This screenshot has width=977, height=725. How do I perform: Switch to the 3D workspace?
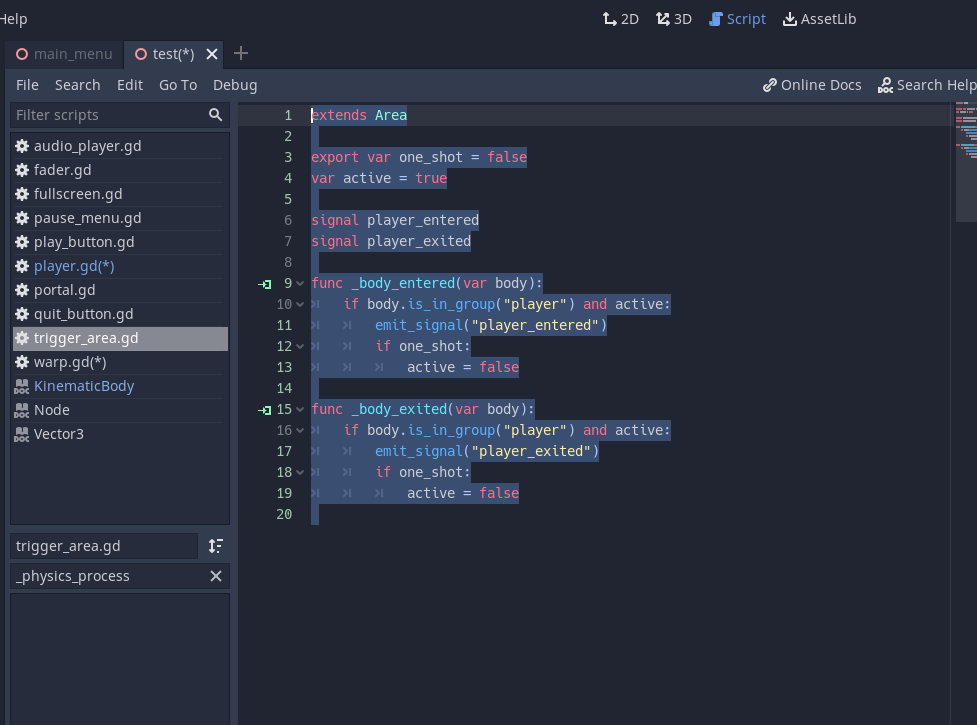tap(673, 19)
